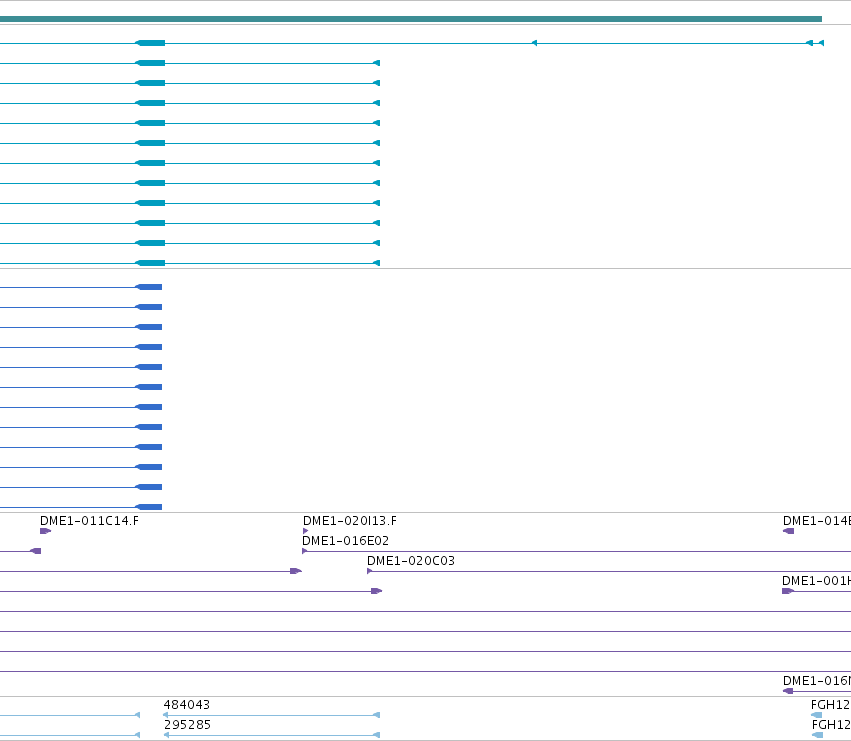Select the purple glyph under the DME1-014 label

[x=789, y=531]
